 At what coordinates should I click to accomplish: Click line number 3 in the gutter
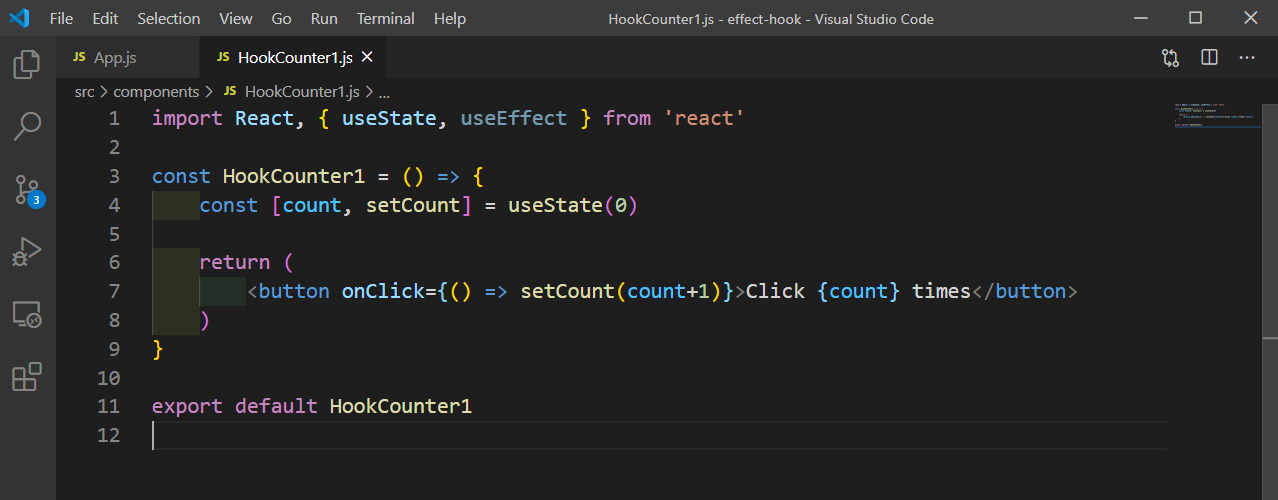click(x=114, y=176)
